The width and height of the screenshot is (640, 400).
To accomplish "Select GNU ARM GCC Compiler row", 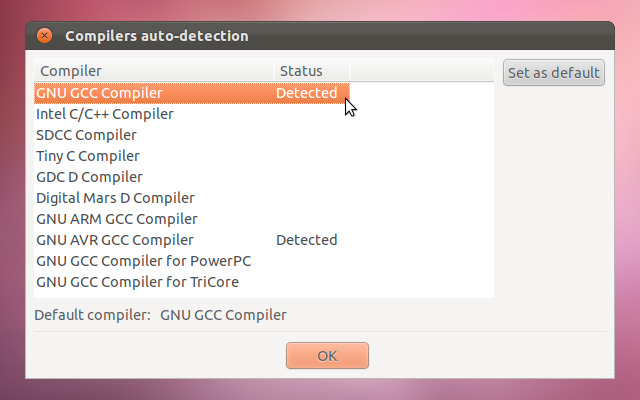I will (117, 219).
